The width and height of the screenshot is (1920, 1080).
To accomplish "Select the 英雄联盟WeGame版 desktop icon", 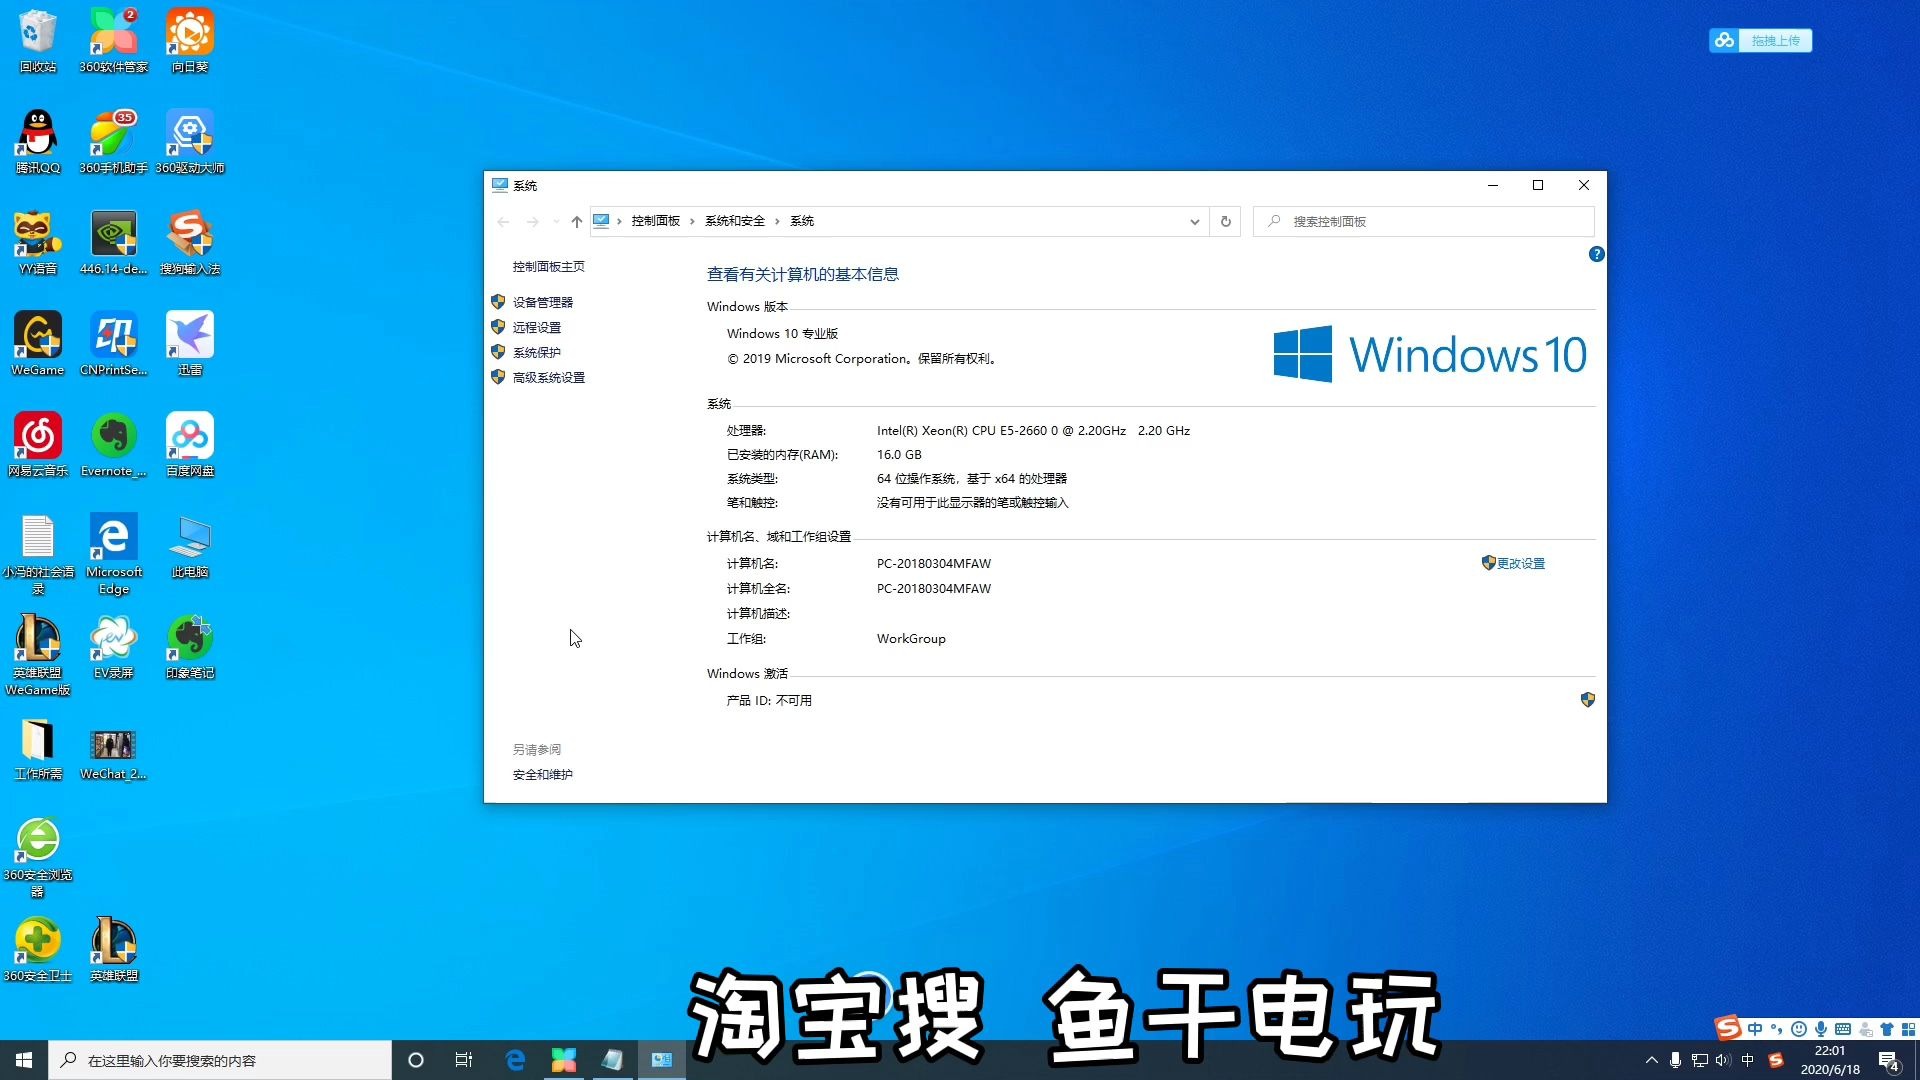I will tap(38, 655).
